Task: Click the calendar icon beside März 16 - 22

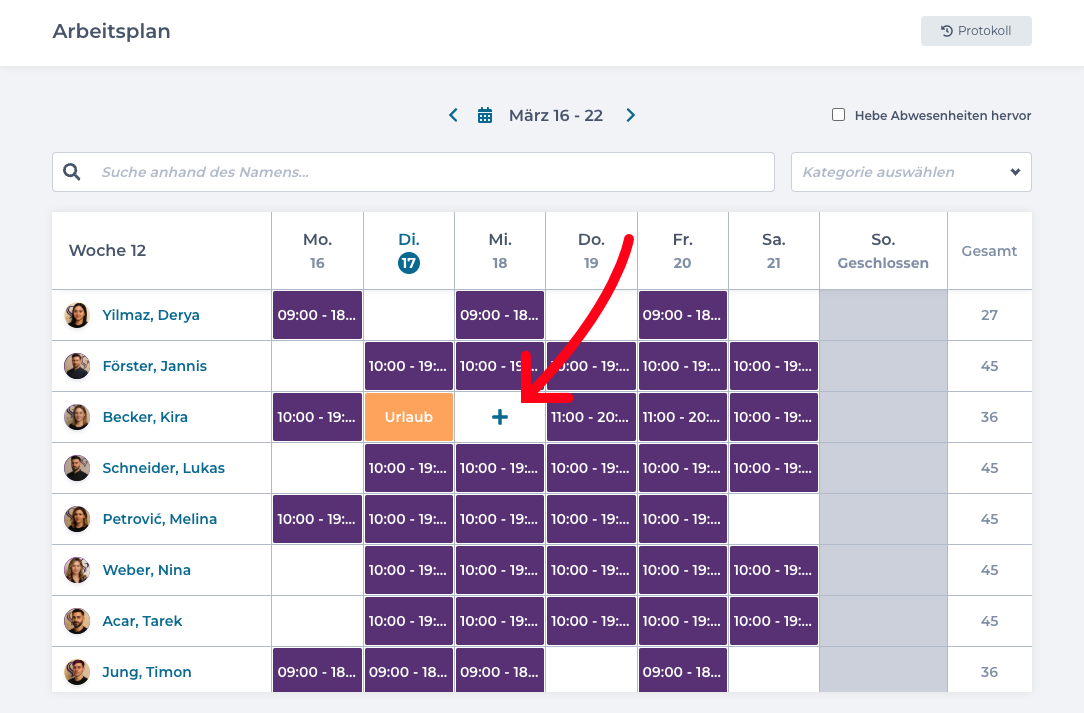Action: tap(485, 116)
